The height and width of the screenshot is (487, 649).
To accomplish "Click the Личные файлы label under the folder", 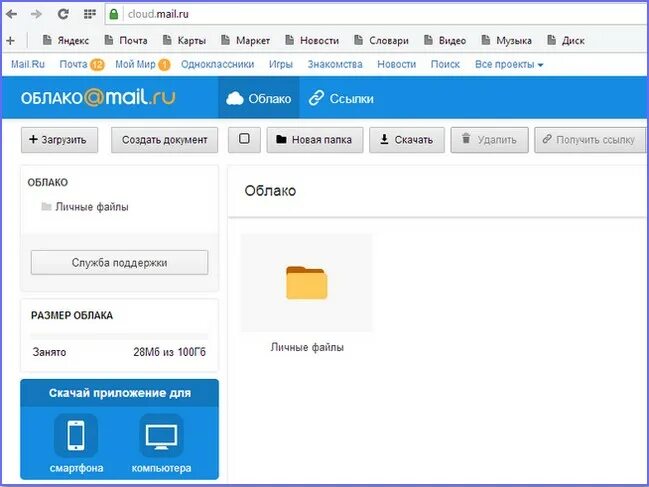I will point(307,347).
